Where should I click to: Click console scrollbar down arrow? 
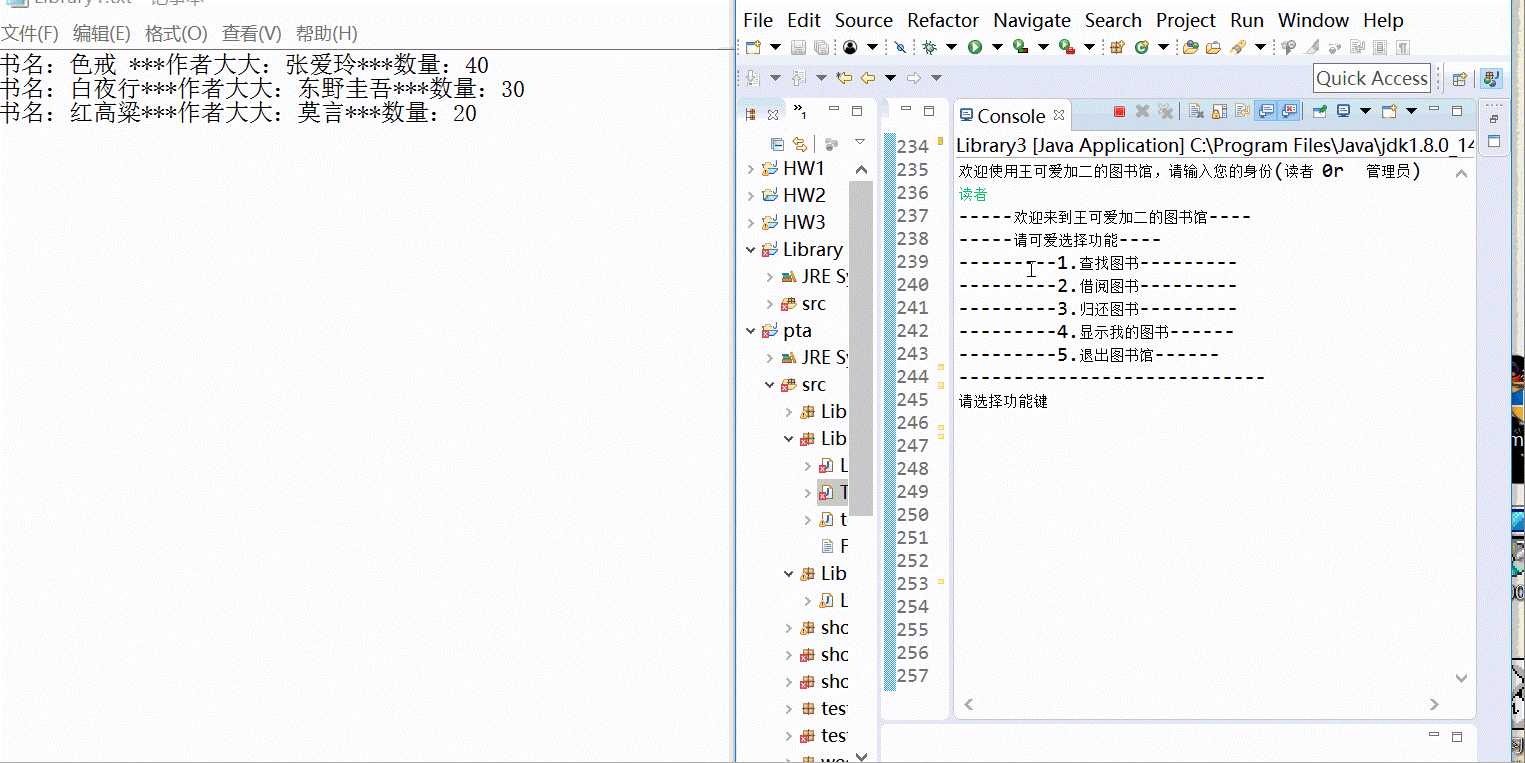(1461, 678)
